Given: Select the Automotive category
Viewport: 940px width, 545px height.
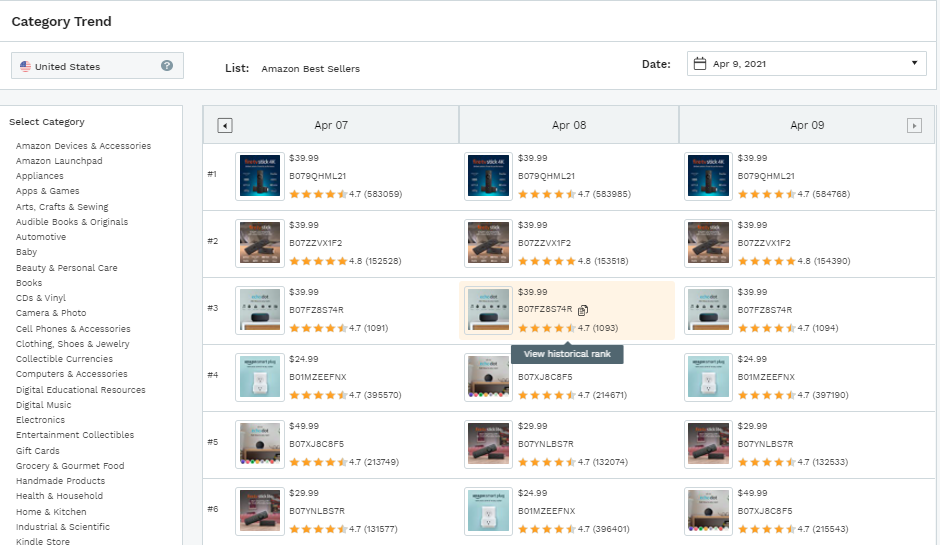Looking at the screenshot, I should (41, 237).
